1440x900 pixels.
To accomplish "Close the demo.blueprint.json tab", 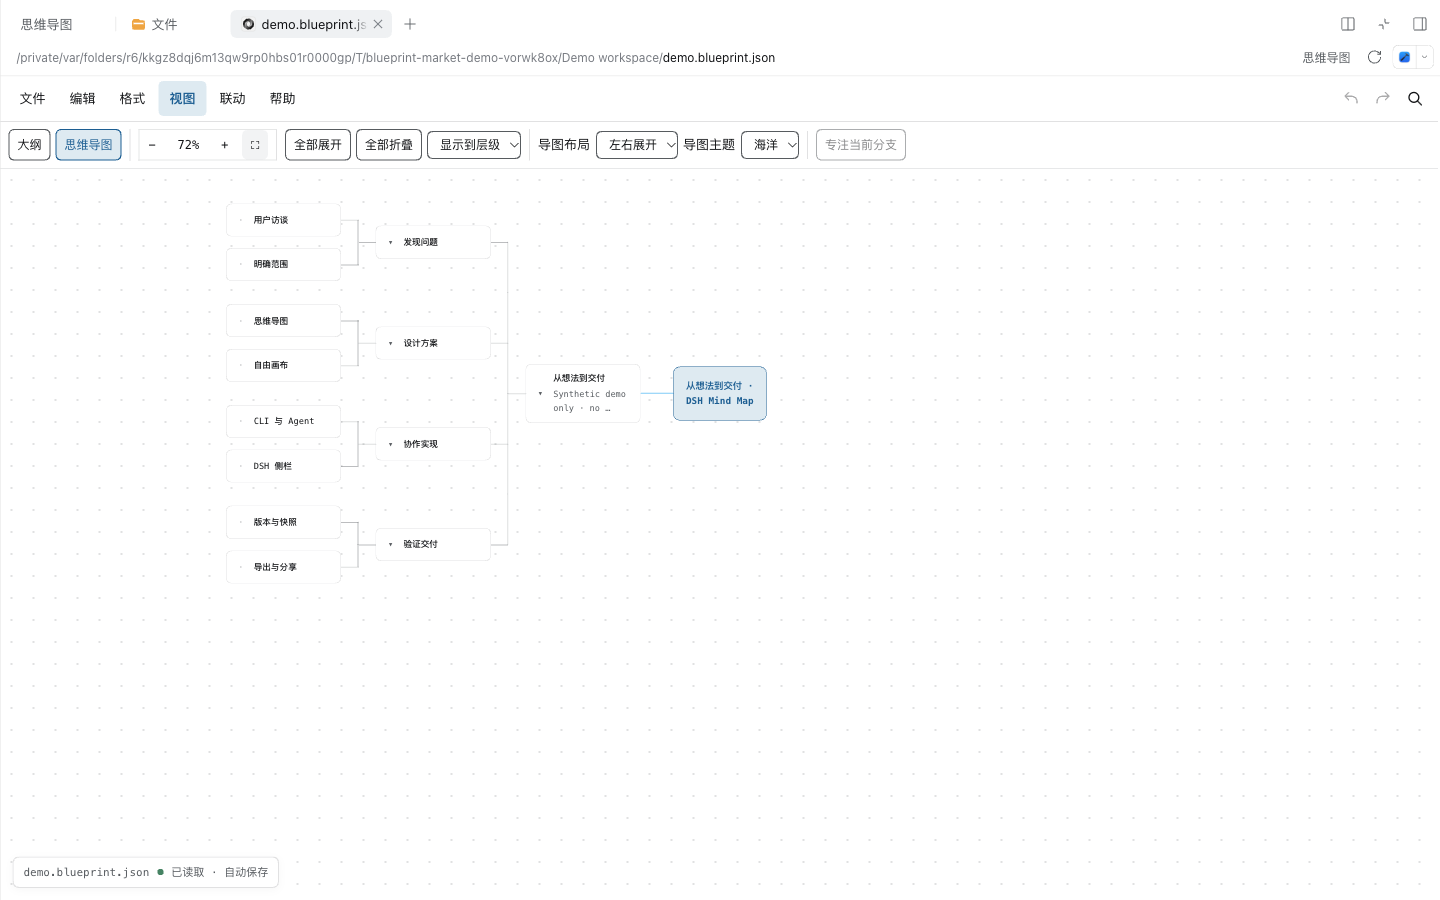I will pyautogui.click(x=378, y=24).
